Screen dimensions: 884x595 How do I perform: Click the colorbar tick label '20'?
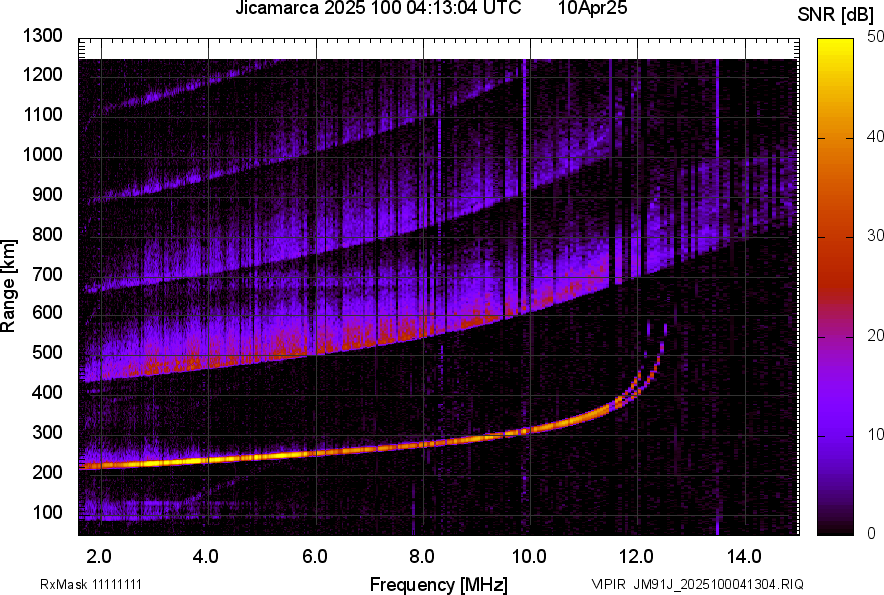[876, 336]
